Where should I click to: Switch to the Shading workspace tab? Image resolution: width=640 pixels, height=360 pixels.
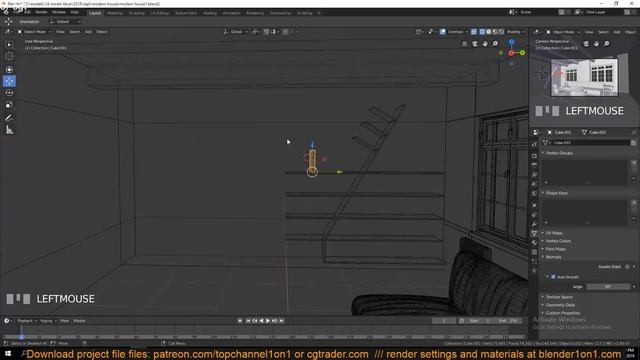[x=210, y=13]
